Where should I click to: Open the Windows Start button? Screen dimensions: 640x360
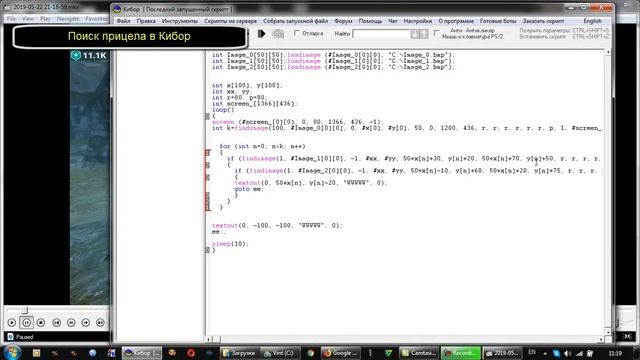point(12,353)
